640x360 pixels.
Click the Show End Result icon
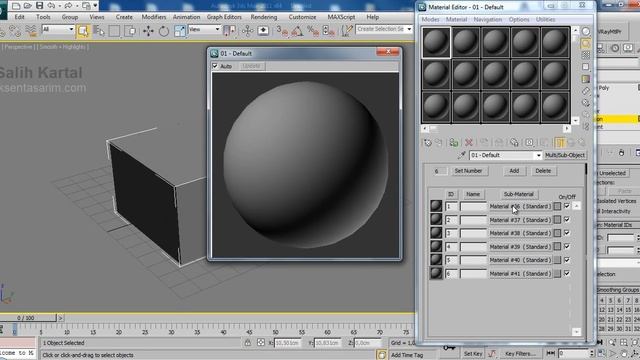tap(560, 142)
